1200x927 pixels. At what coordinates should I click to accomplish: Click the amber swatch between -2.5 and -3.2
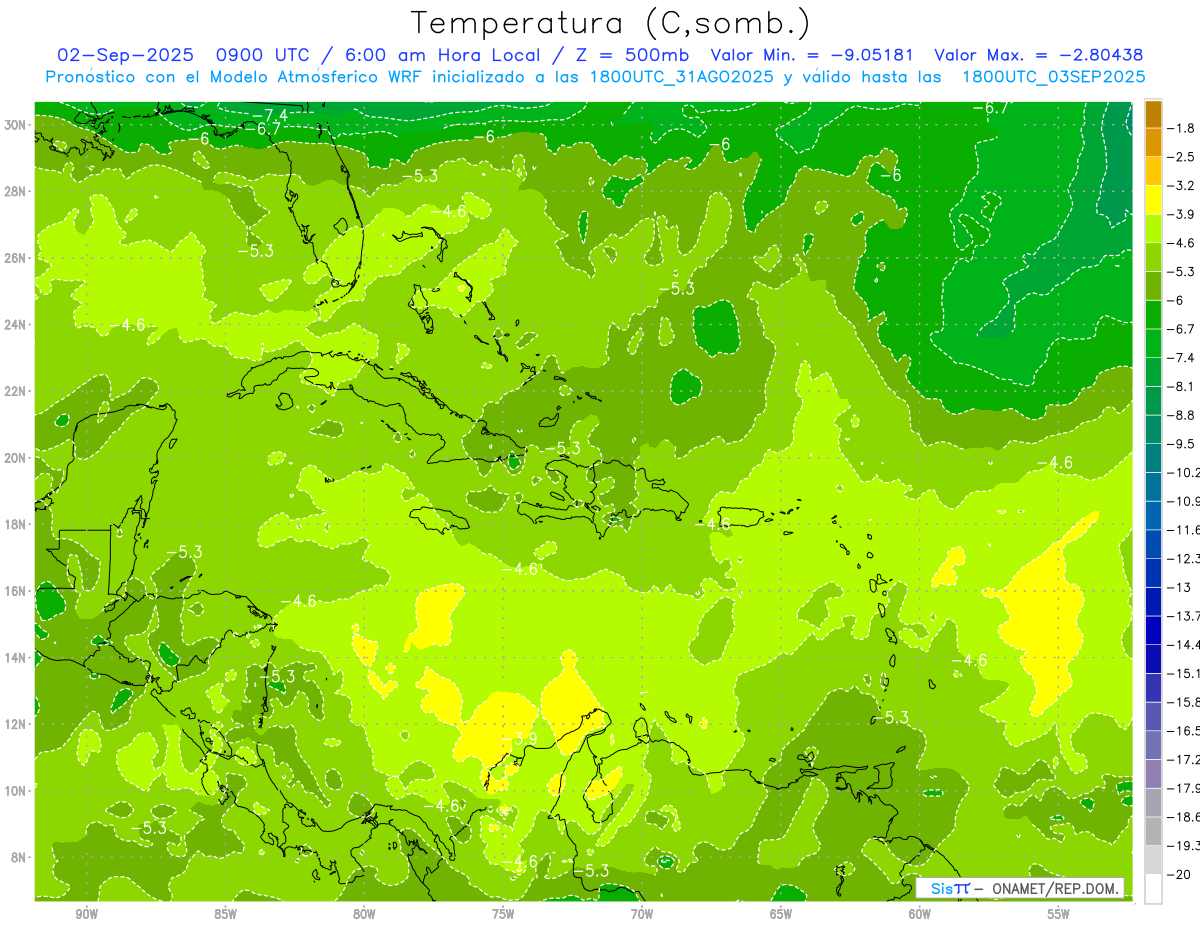pyautogui.click(x=1153, y=172)
